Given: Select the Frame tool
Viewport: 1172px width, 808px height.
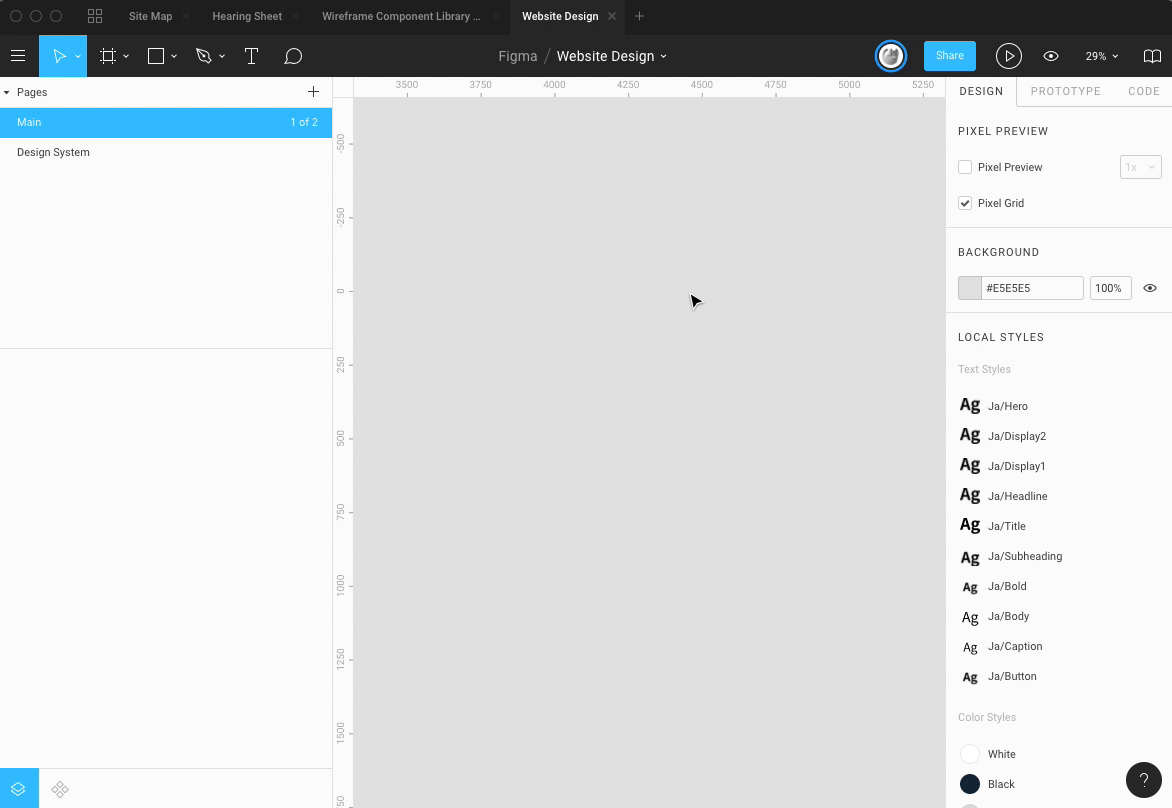Looking at the screenshot, I should point(108,56).
